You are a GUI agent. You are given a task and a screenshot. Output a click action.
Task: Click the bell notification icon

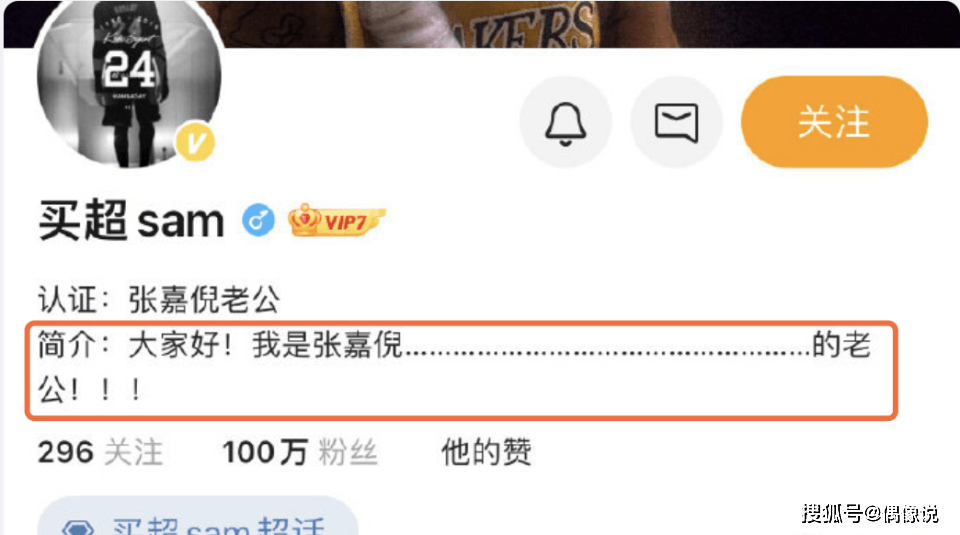[565, 123]
